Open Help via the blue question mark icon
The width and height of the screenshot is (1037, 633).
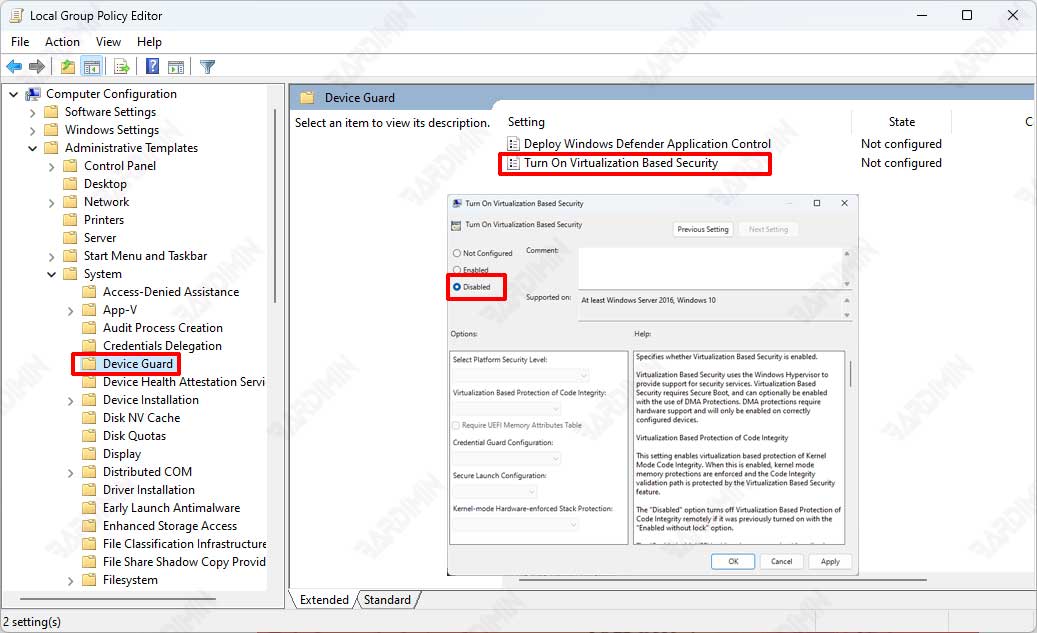153,67
